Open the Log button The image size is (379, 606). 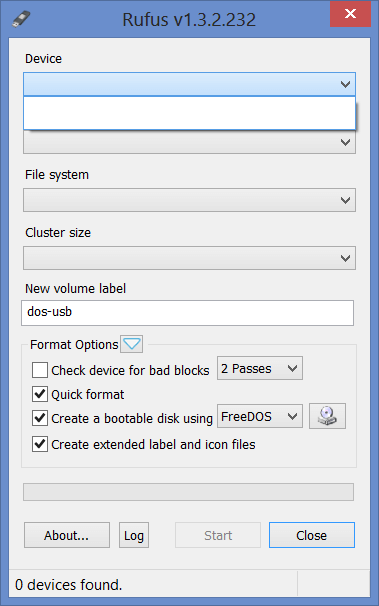pos(134,535)
